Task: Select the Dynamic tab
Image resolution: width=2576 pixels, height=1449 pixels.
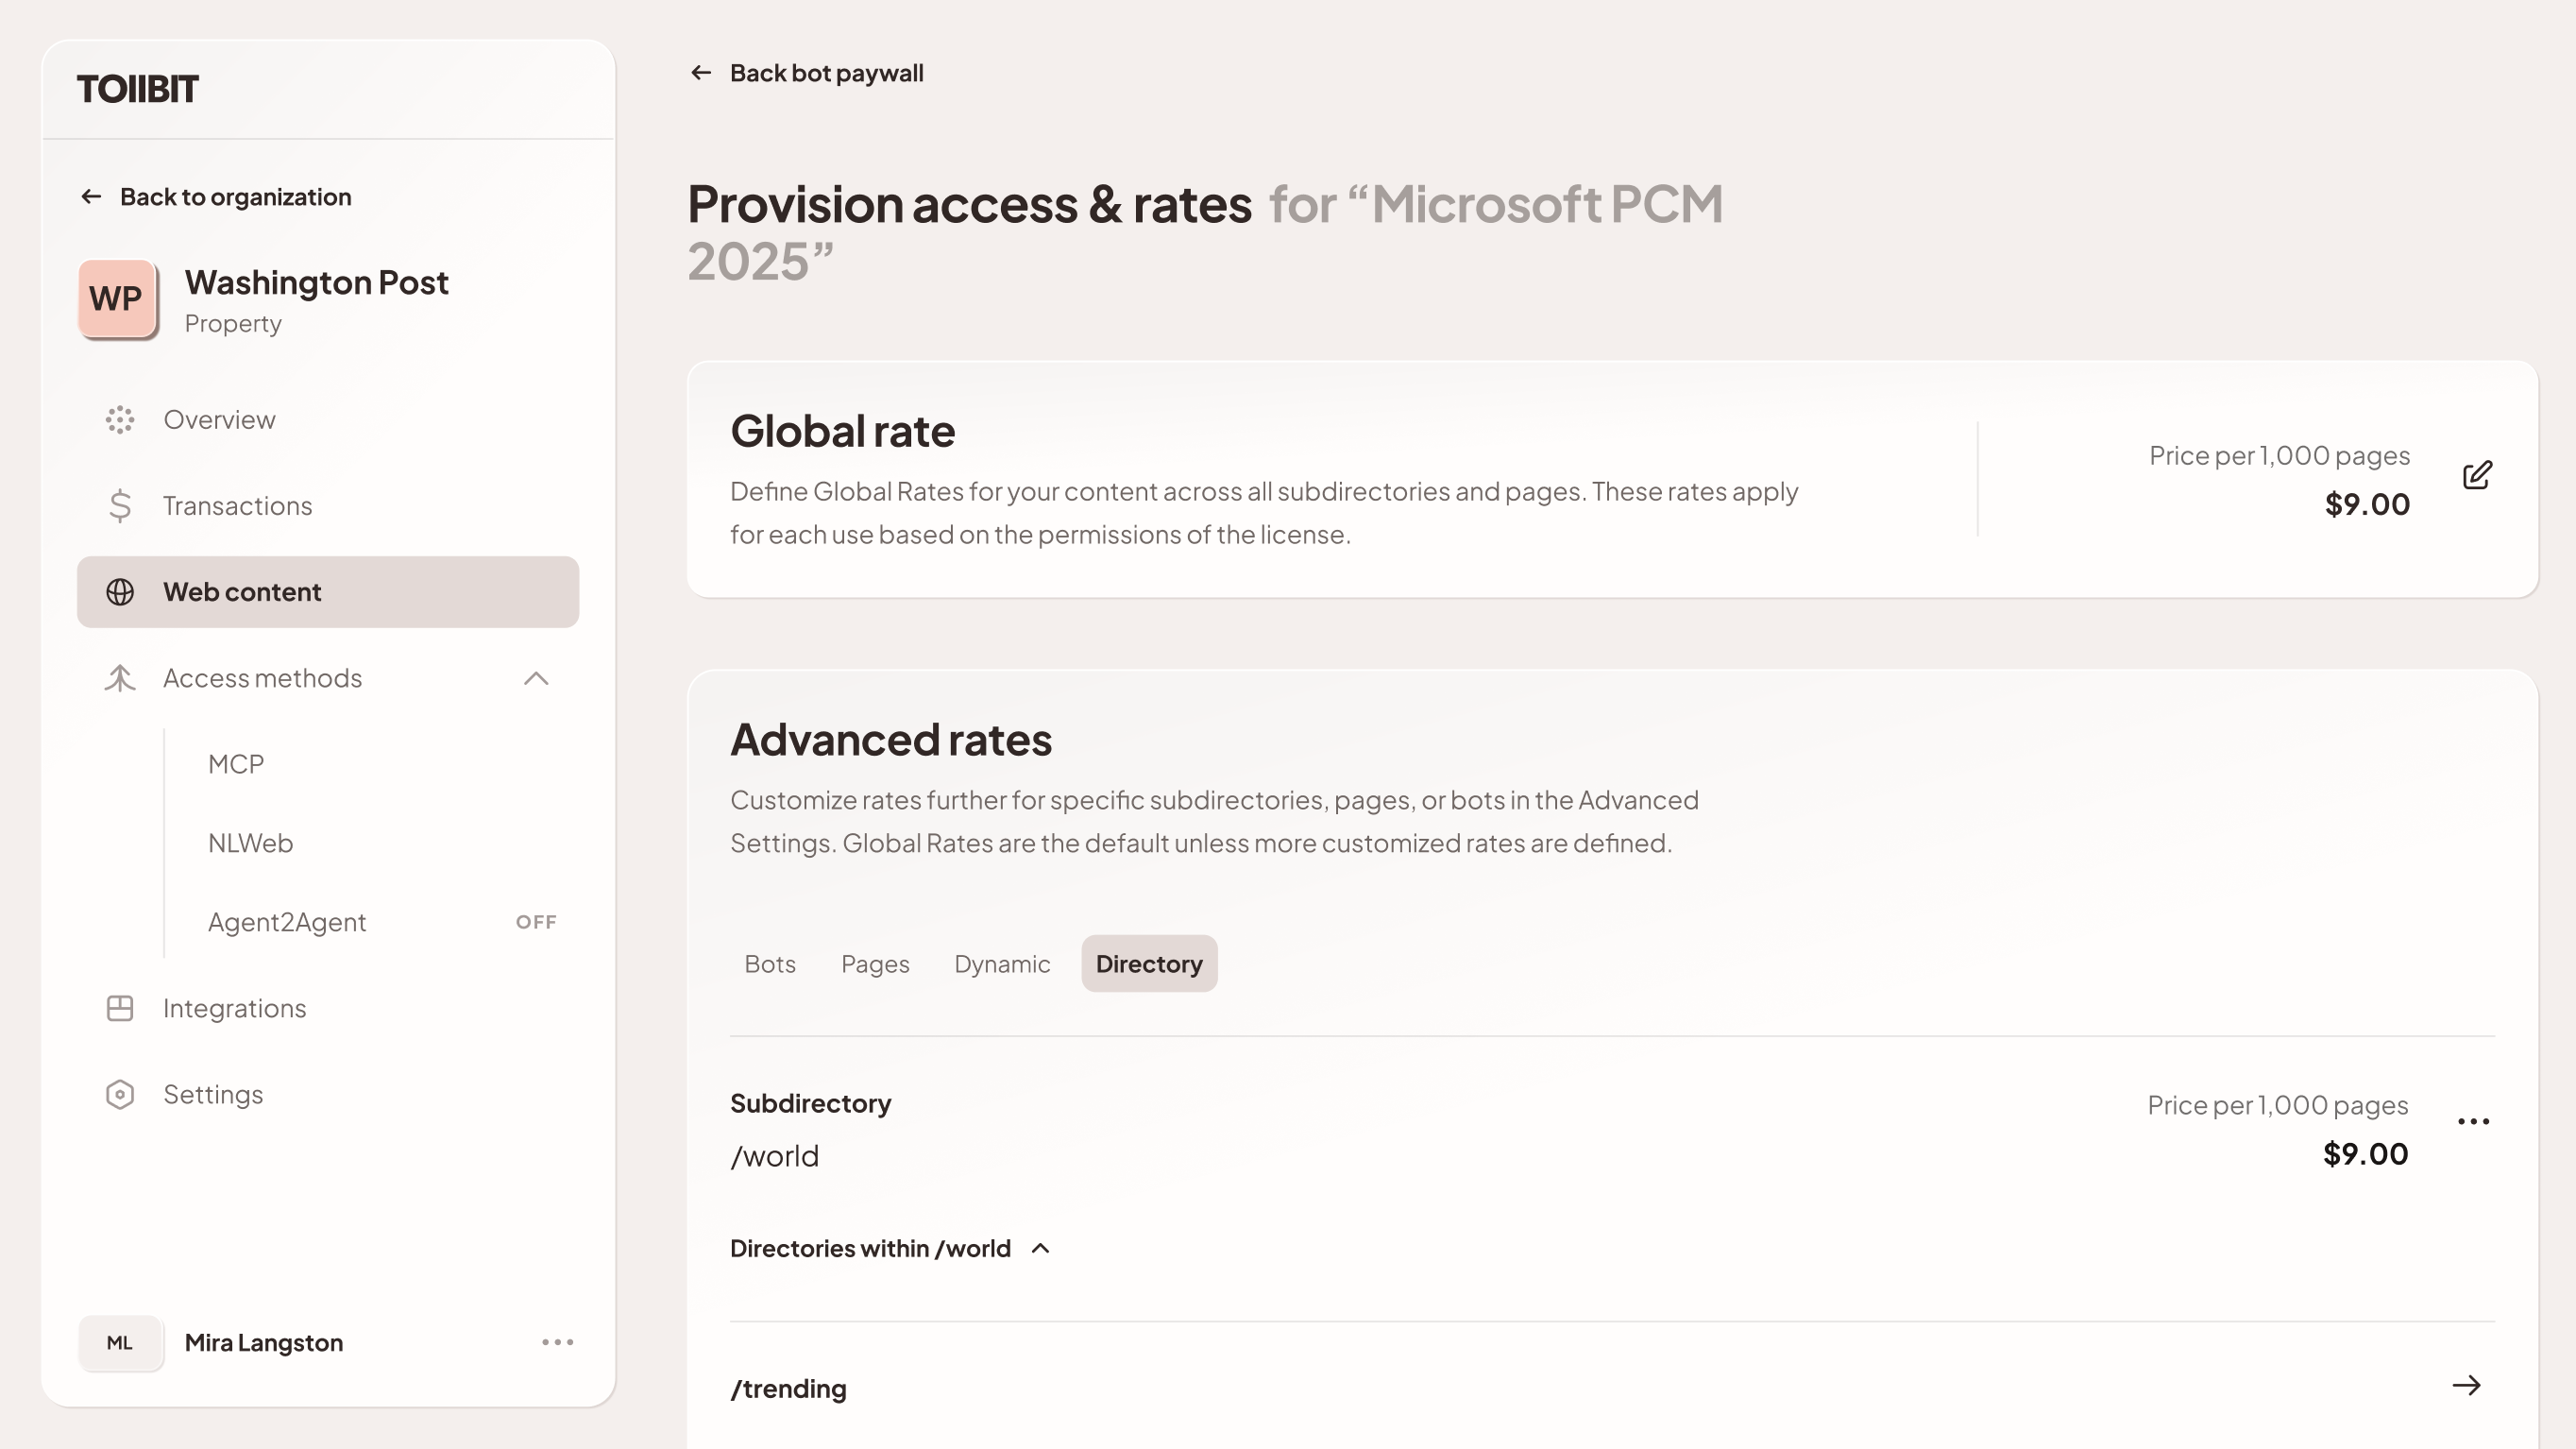Action: [1002, 964]
